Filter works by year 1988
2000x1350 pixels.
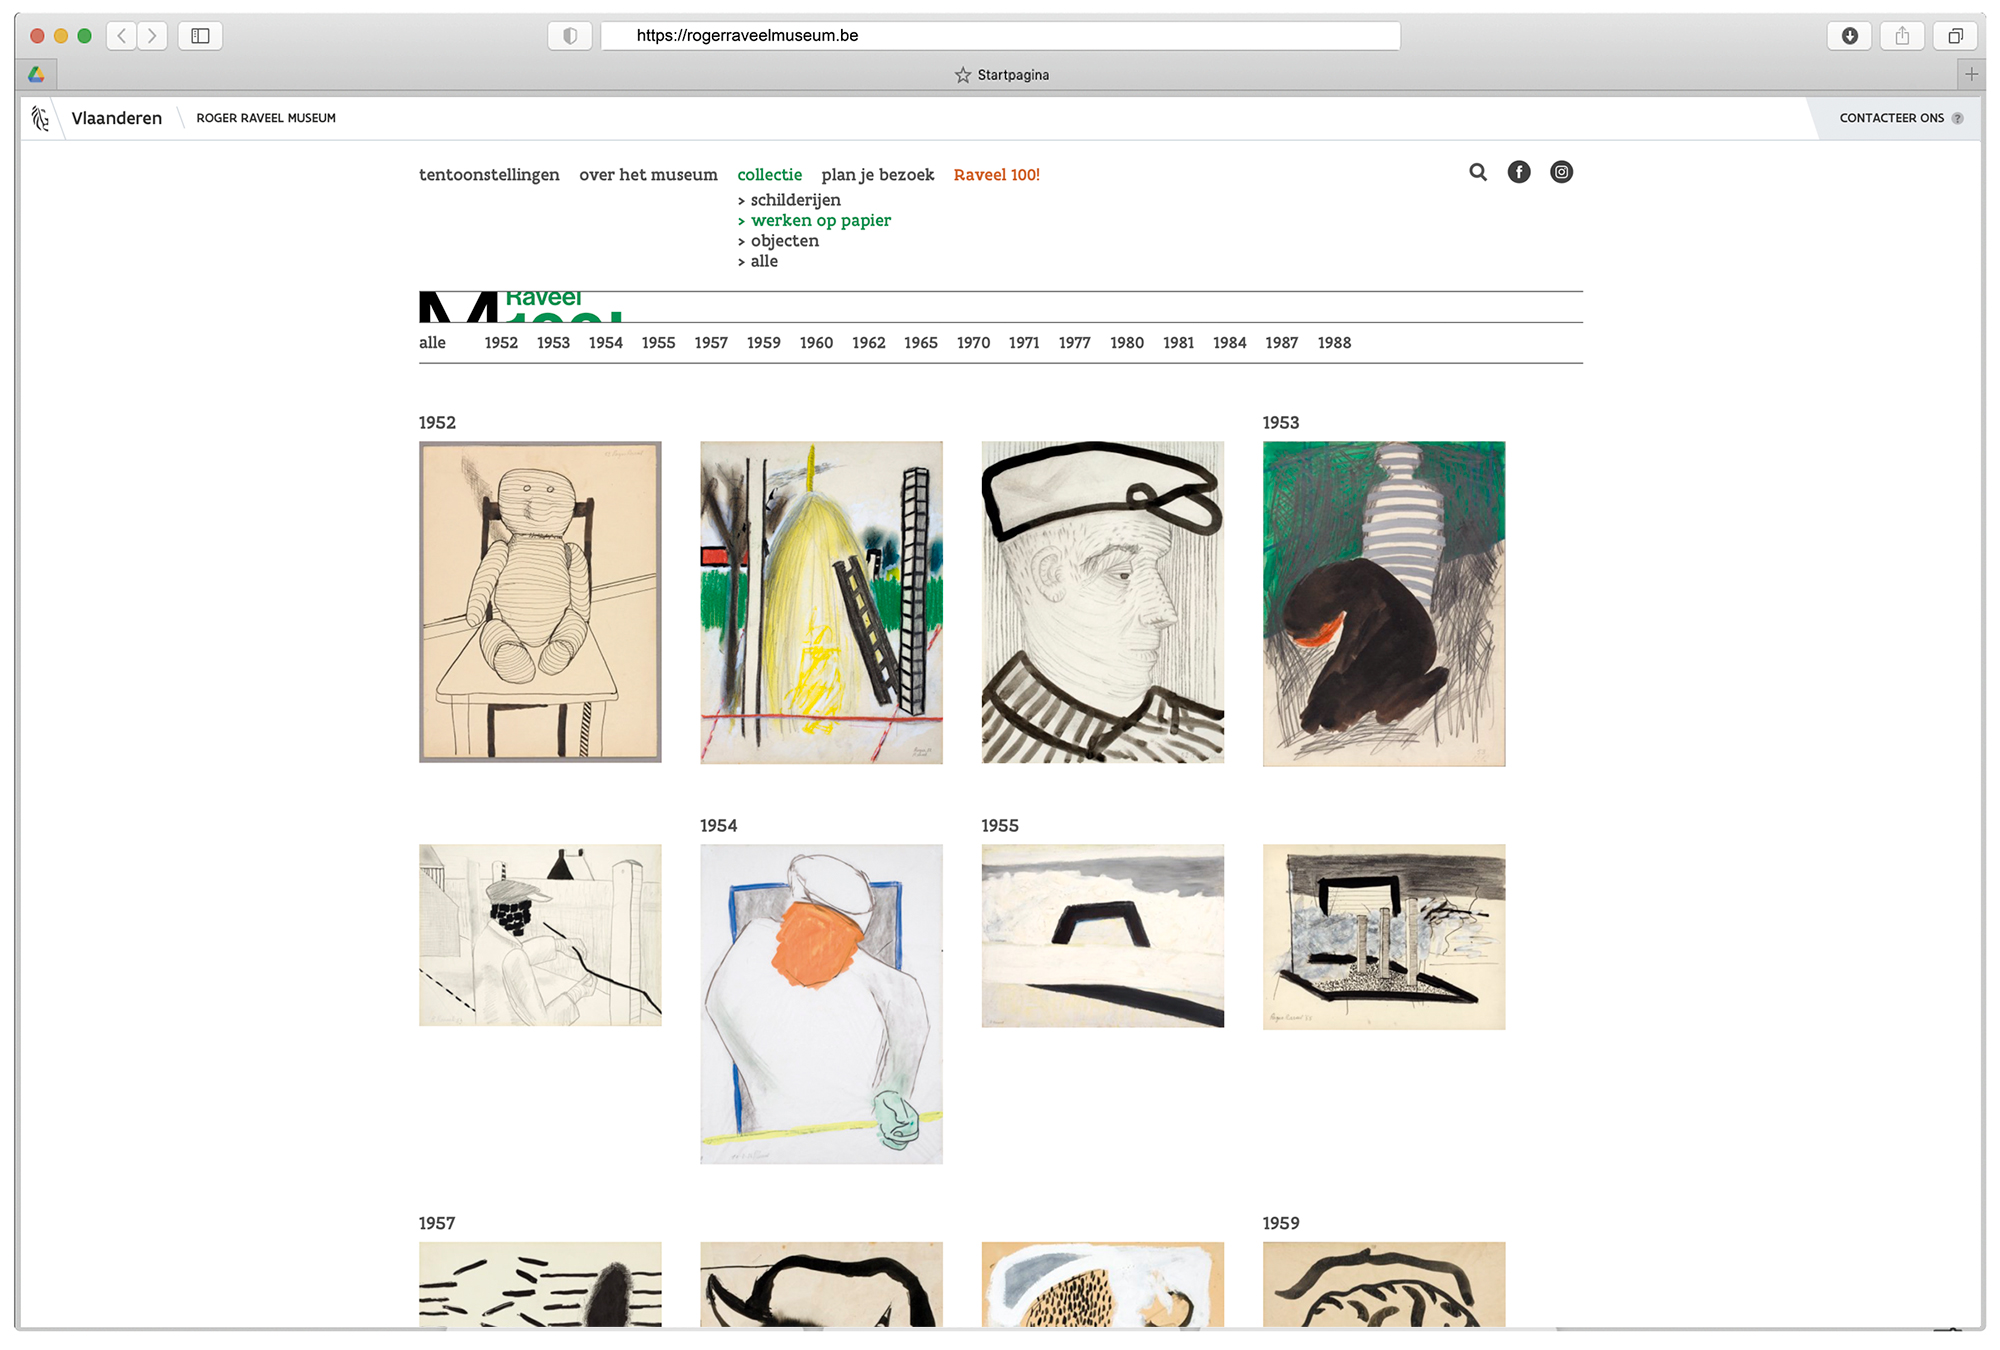tap(1334, 343)
